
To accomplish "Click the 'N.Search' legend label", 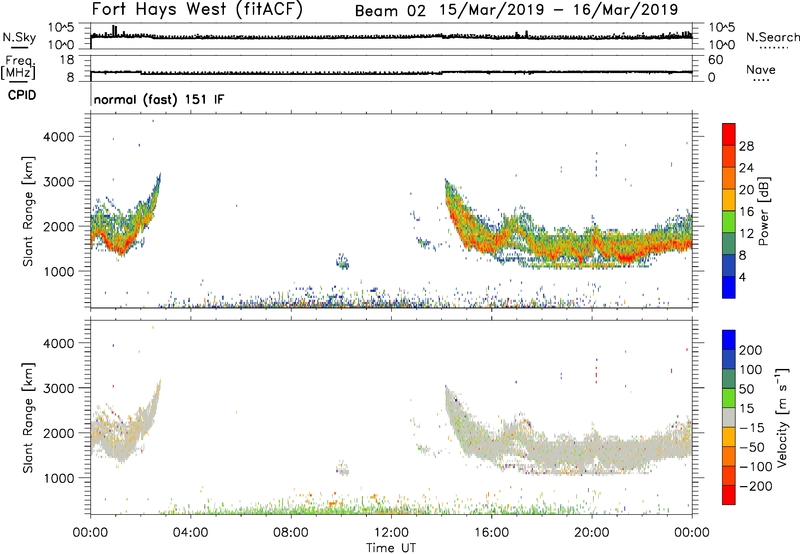I will point(772,37).
